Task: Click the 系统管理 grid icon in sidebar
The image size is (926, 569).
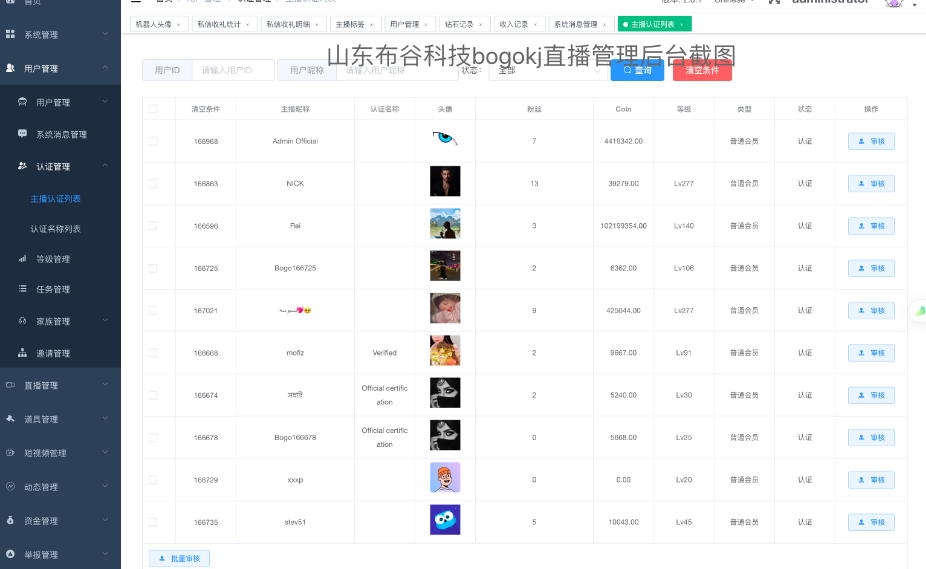Action: 10,35
